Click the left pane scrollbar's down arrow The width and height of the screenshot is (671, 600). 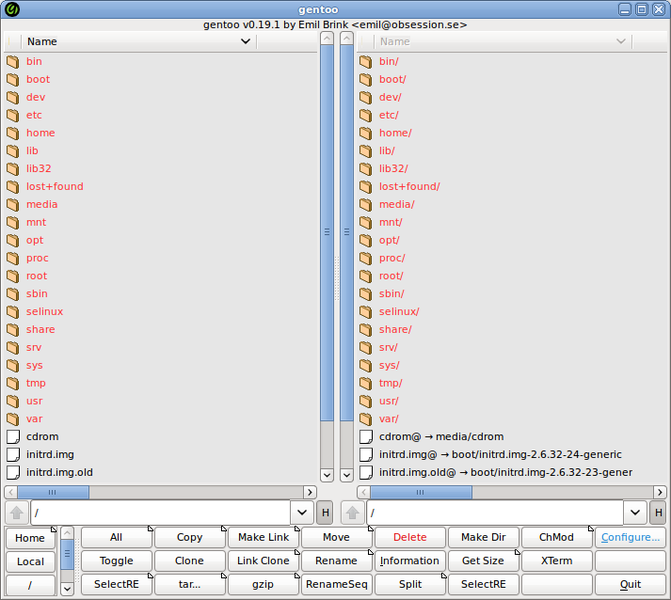click(x=327, y=475)
